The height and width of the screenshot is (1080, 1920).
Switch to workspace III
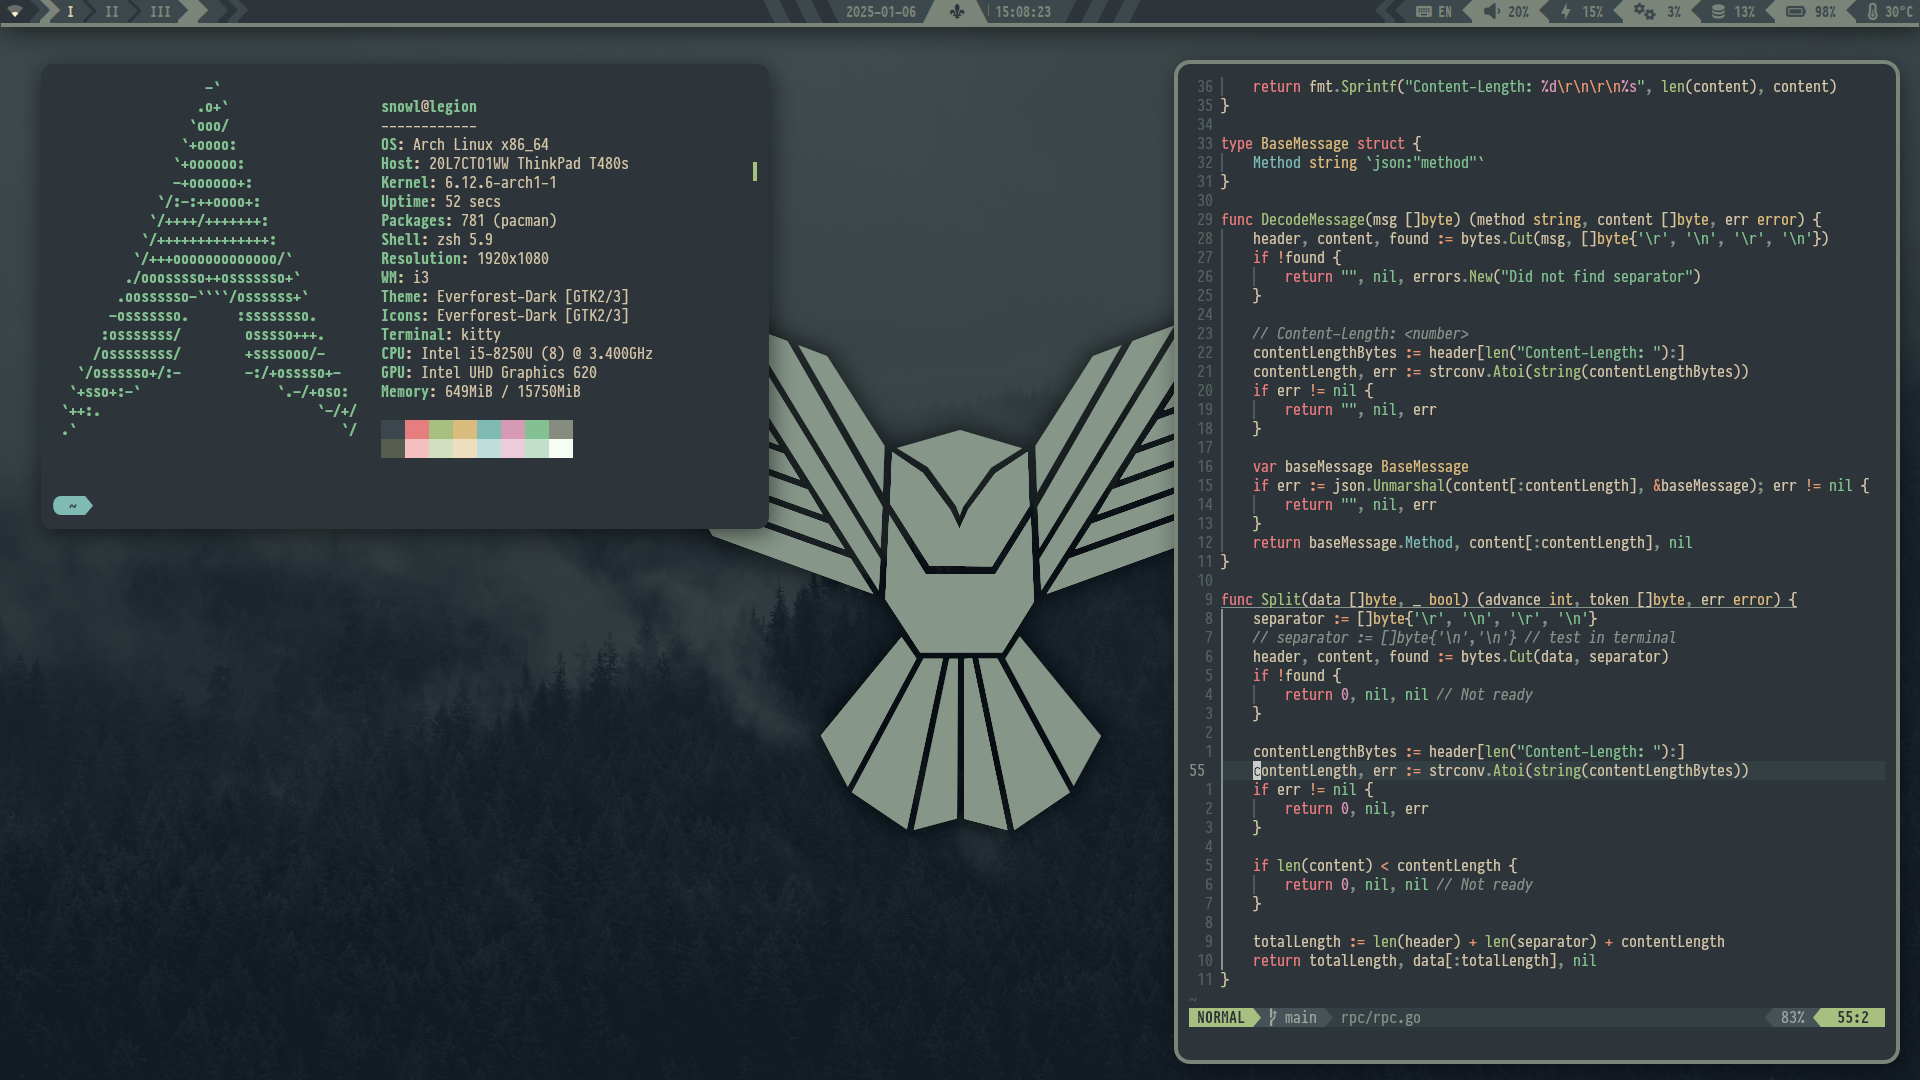click(x=160, y=12)
